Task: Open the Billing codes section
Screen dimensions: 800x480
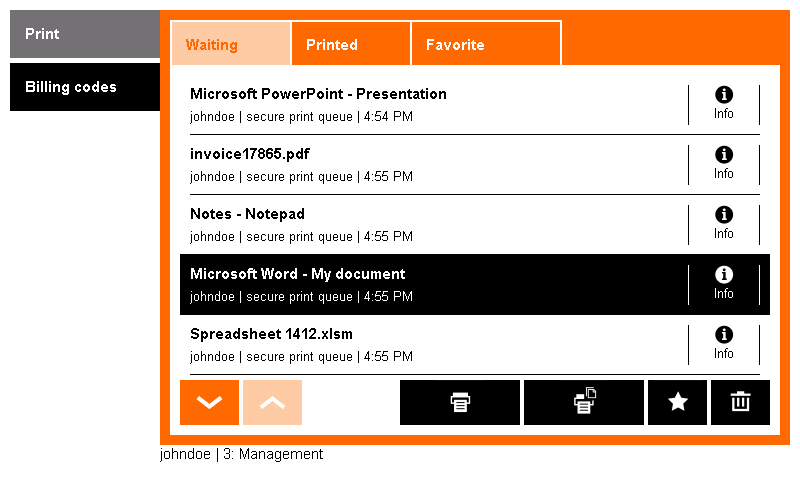Action: [x=85, y=87]
